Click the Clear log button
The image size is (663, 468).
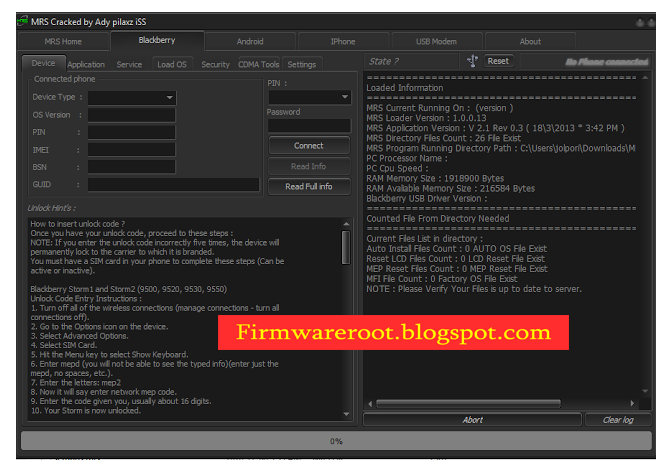tap(618, 420)
